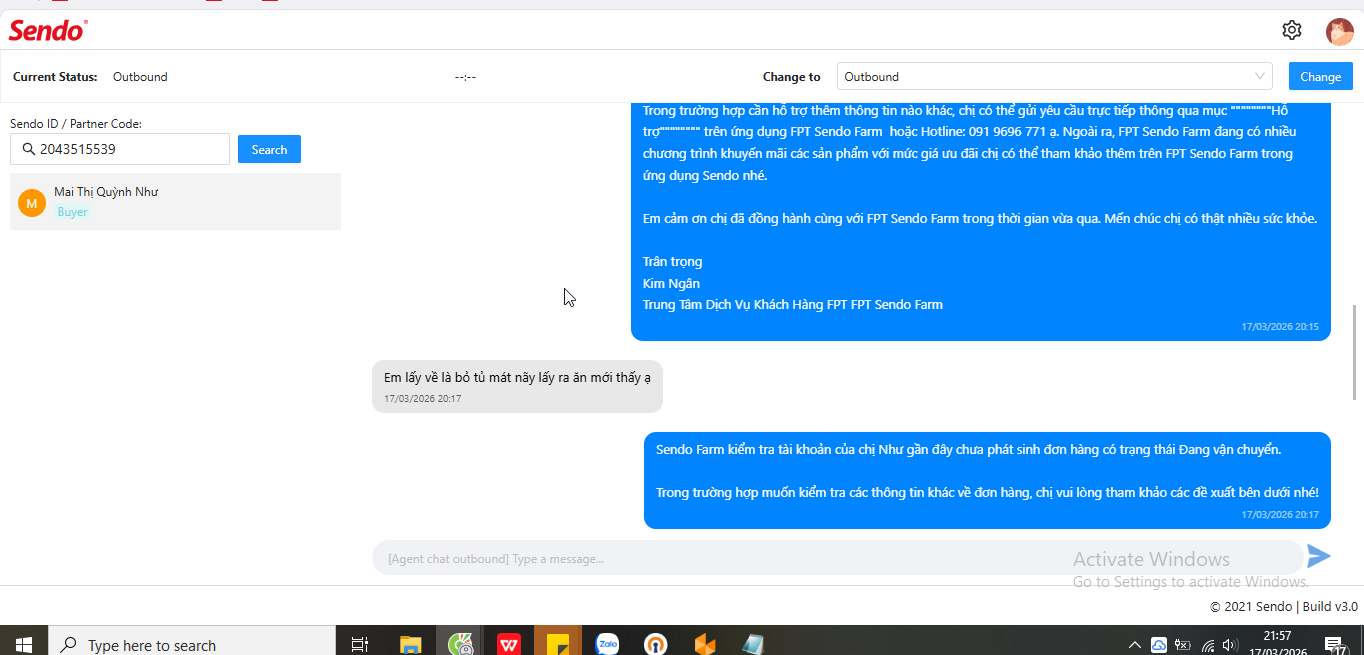This screenshot has height=655, width=1364.
Task: Click the Kim Ngân signature line
Action: (x=671, y=283)
